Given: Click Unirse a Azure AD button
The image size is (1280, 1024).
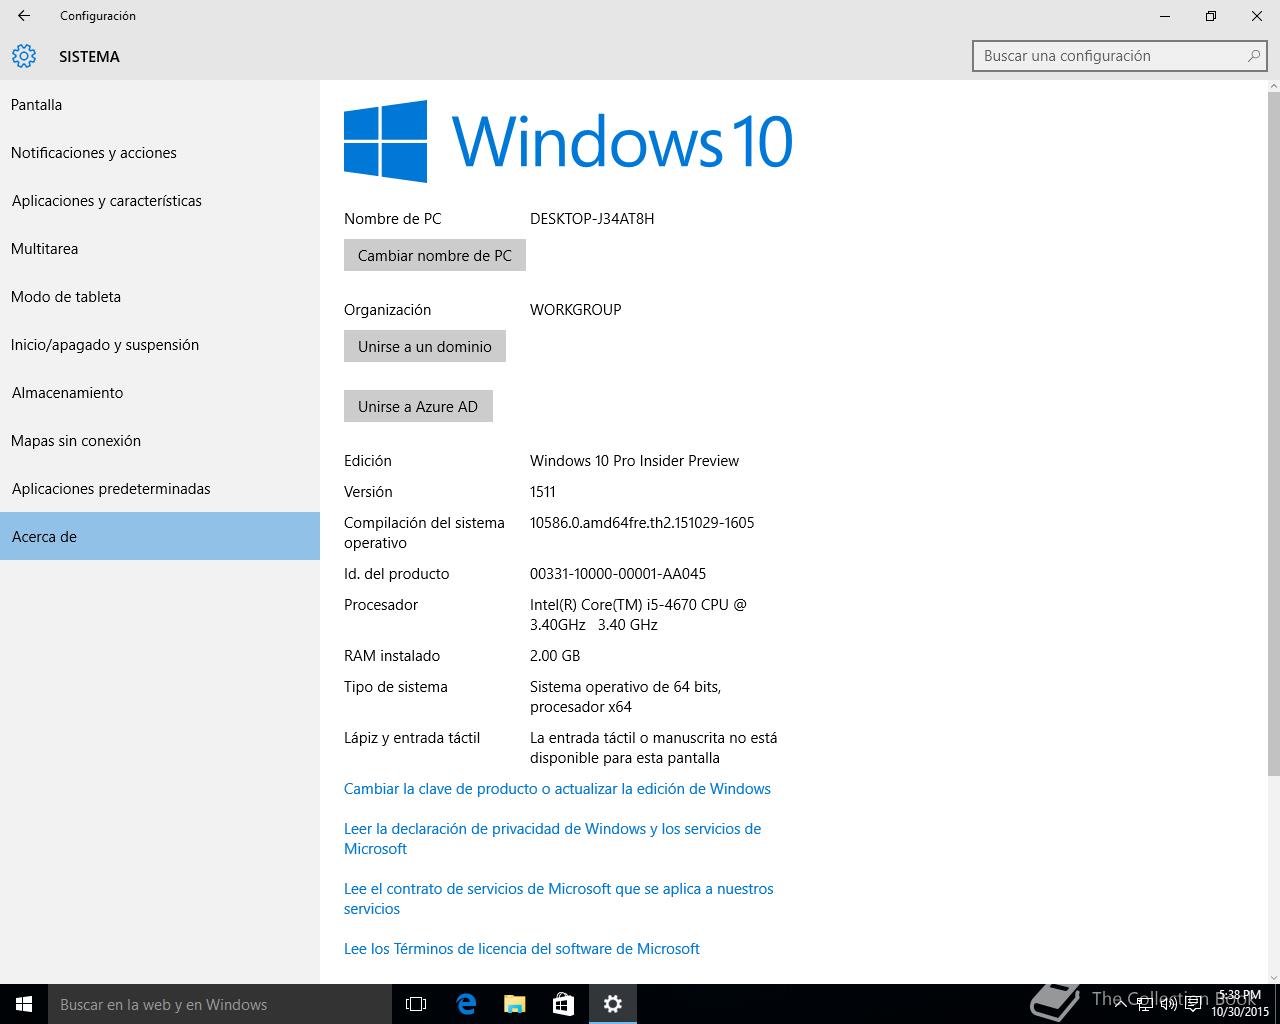Looking at the screenshot, I should point(418,406).
